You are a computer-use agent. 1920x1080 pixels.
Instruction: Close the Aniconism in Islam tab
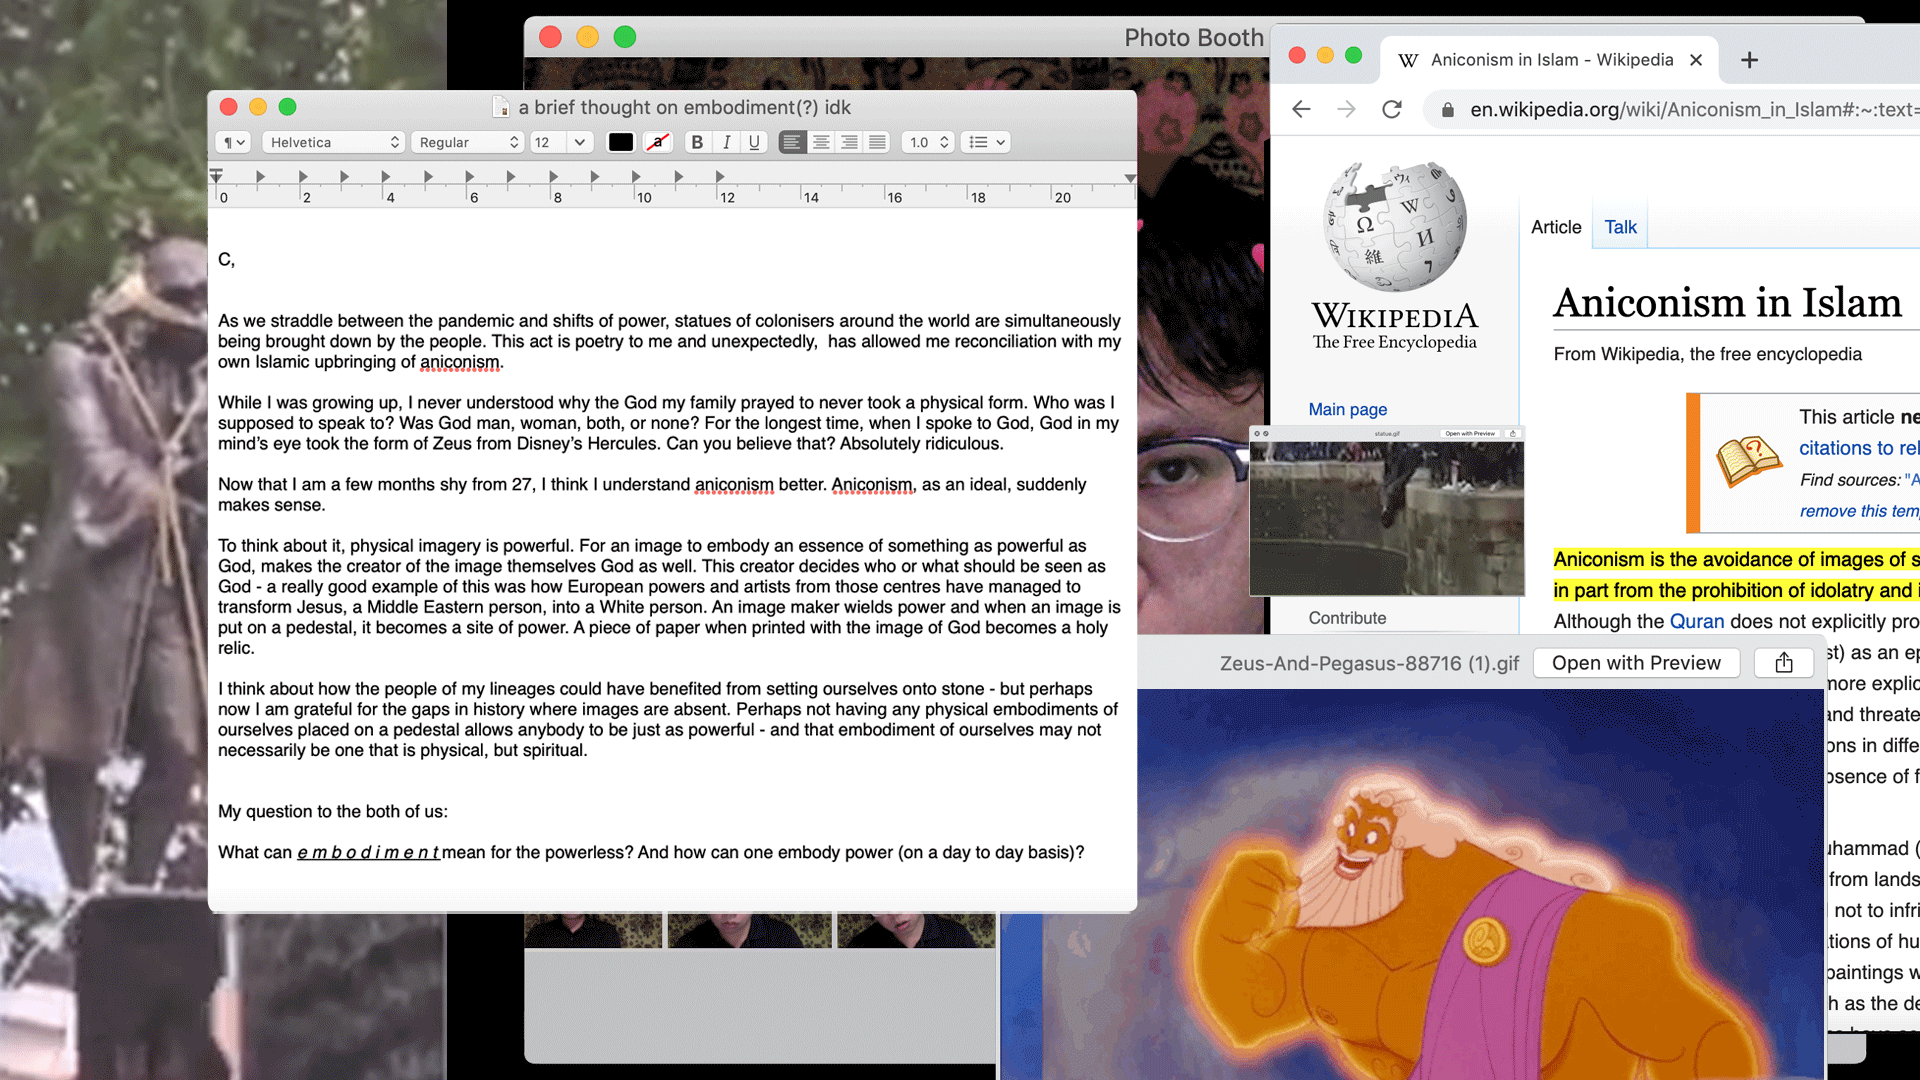1696,60
